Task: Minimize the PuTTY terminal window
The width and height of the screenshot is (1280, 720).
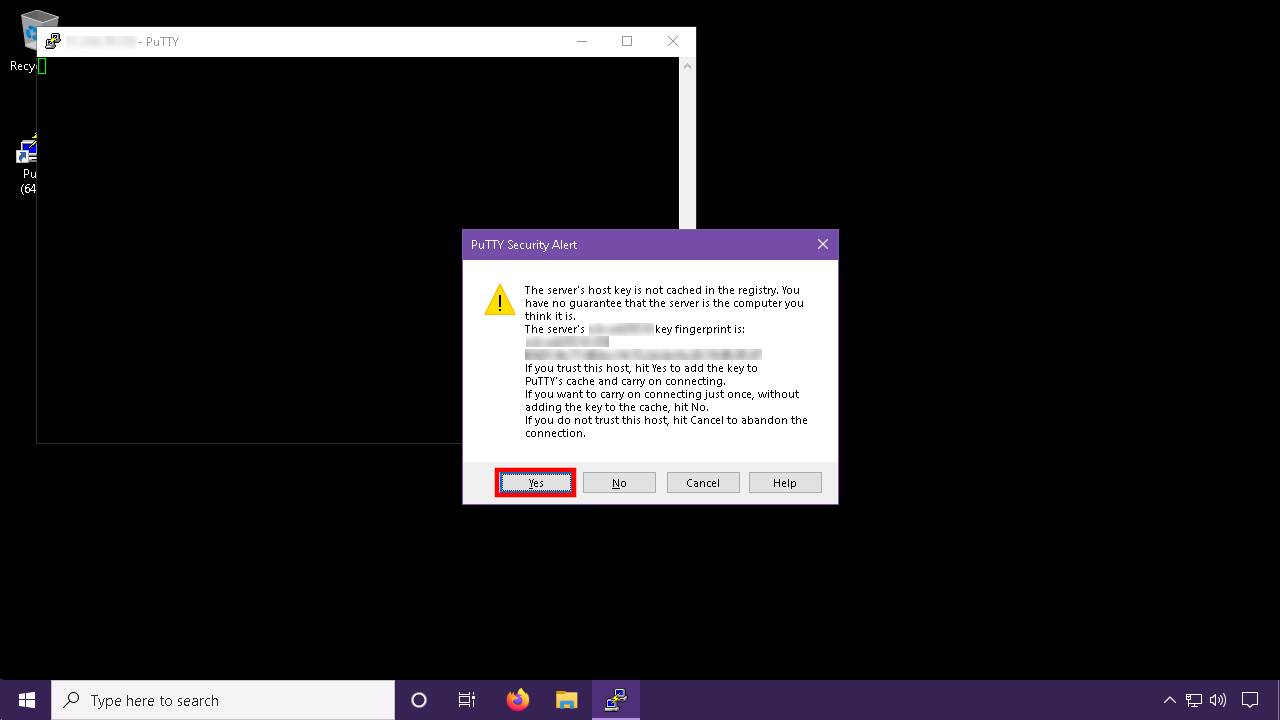Action: coord(582,41)
